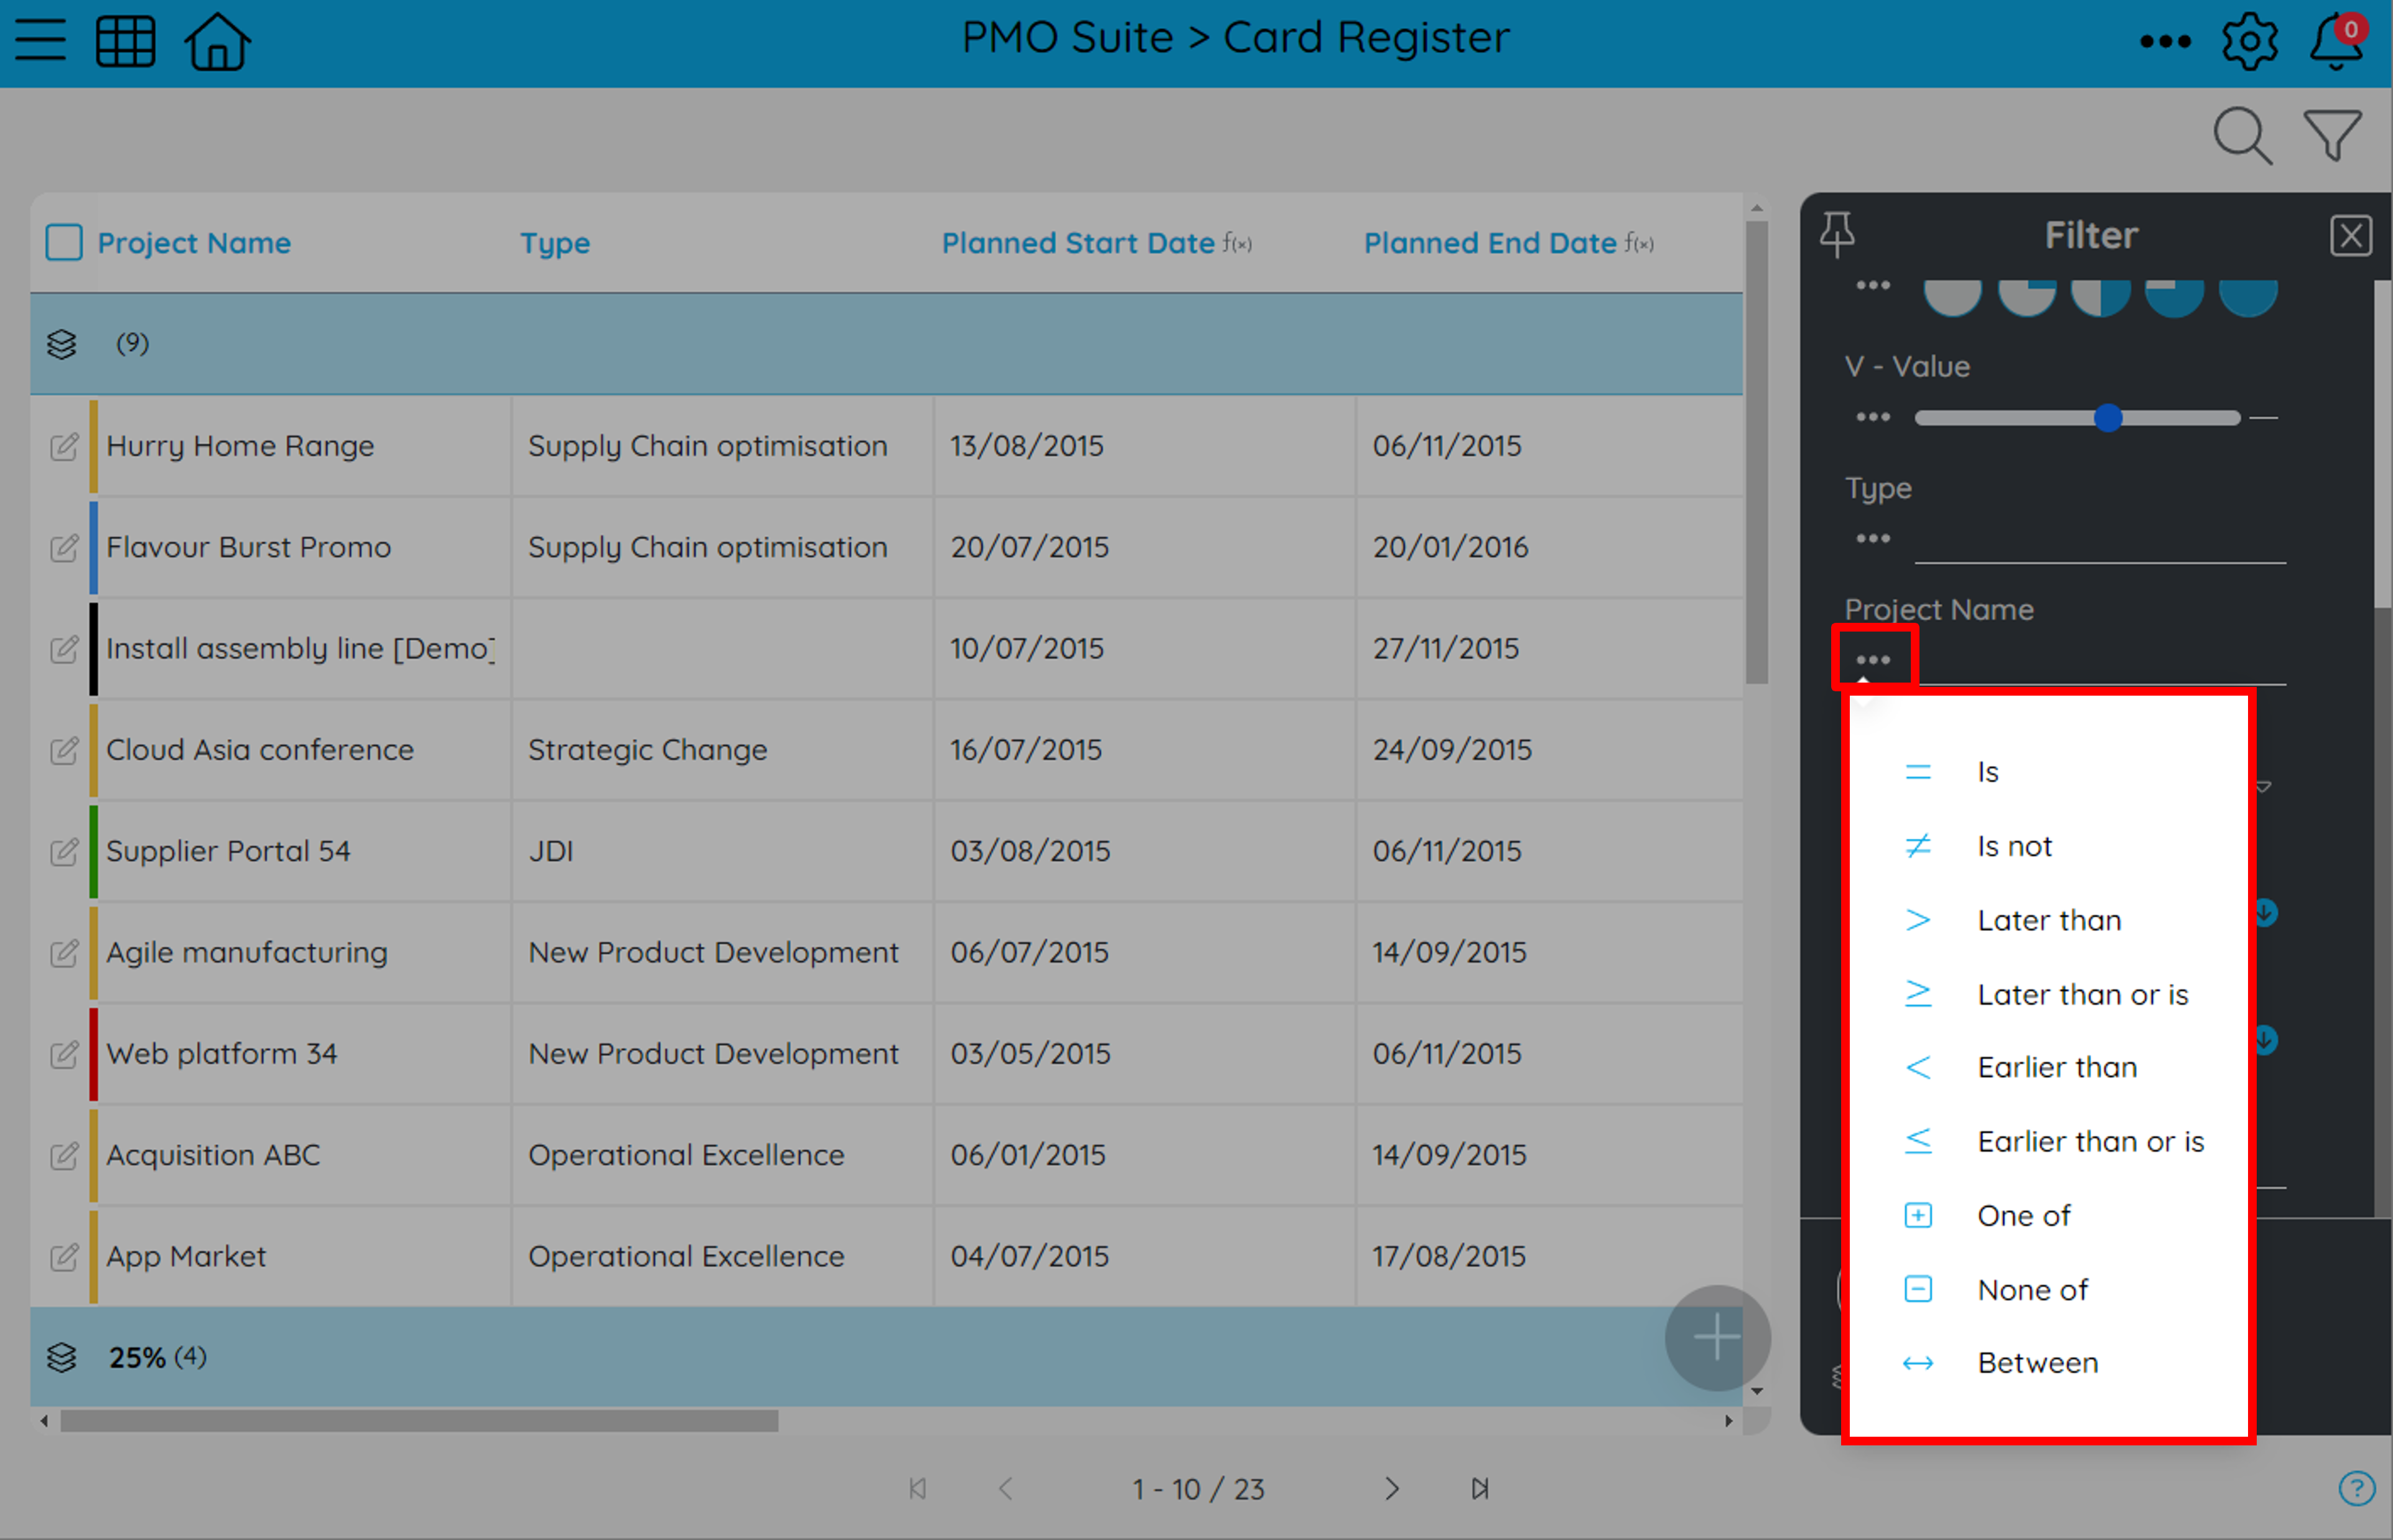
Task: Open operator menu for progress pie filter
Action: tap(1873, 286)
